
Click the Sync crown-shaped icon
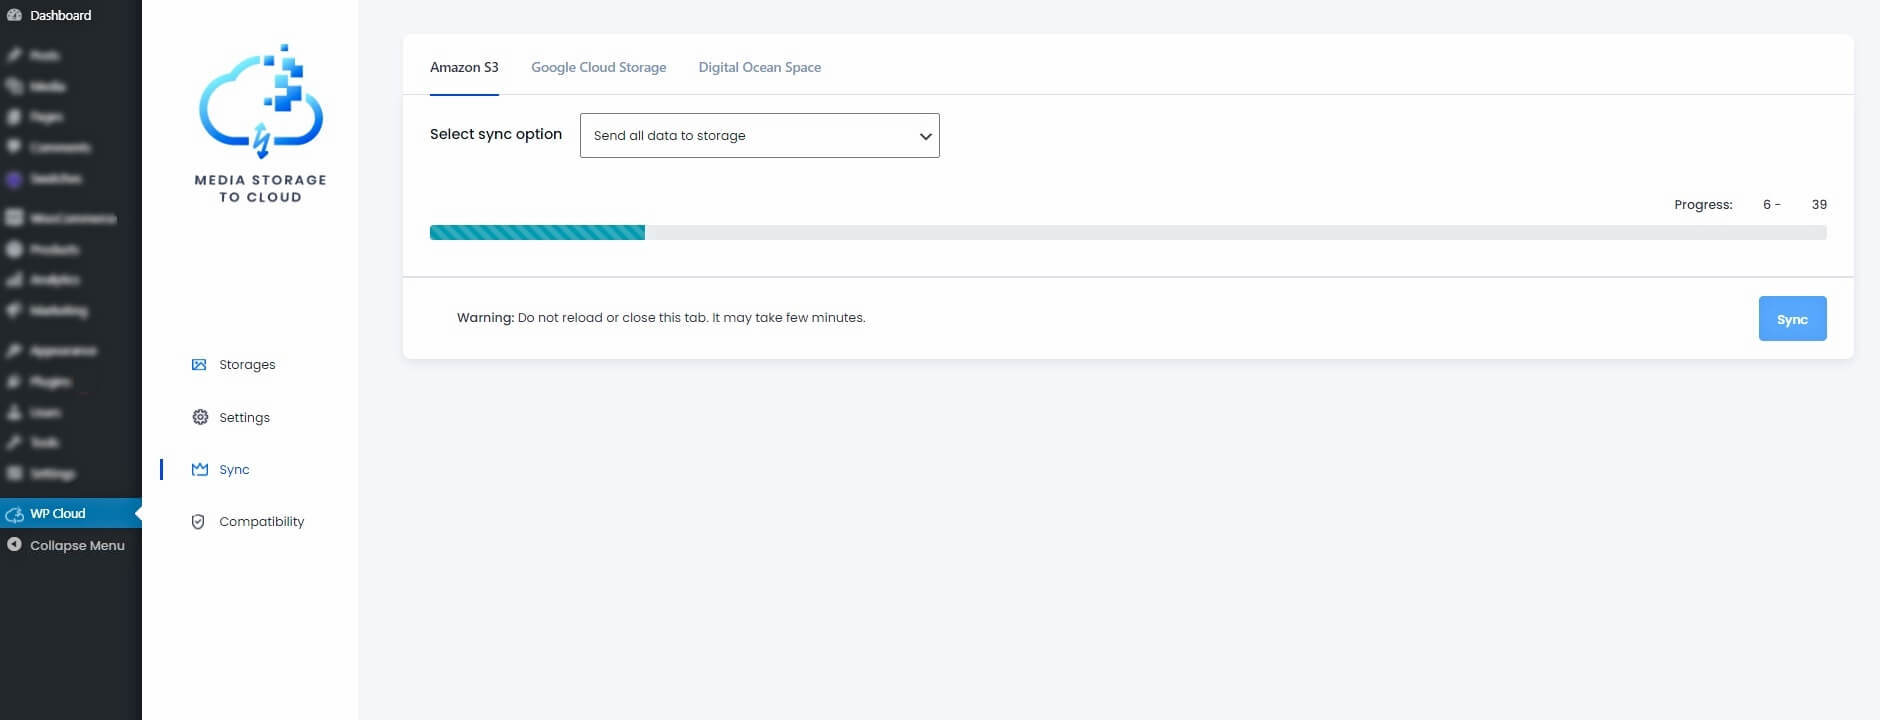(x=200, y=469)
